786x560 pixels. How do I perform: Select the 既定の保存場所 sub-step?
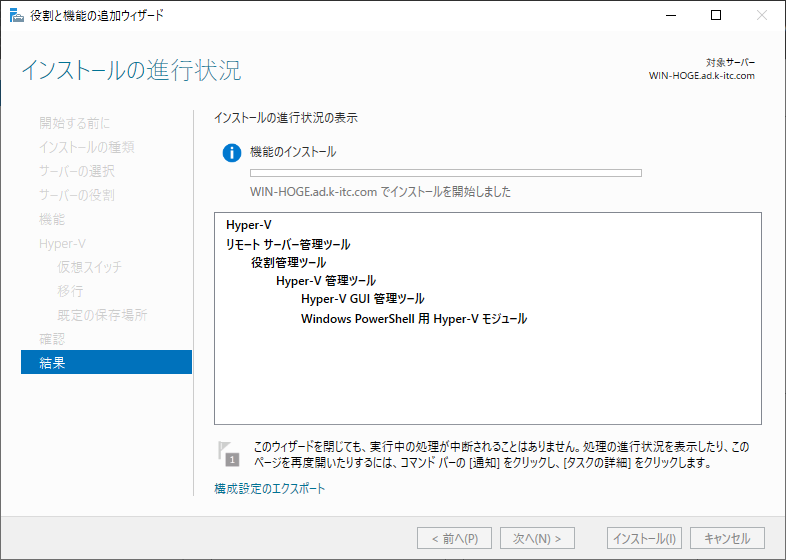click(x=102, y=315)
